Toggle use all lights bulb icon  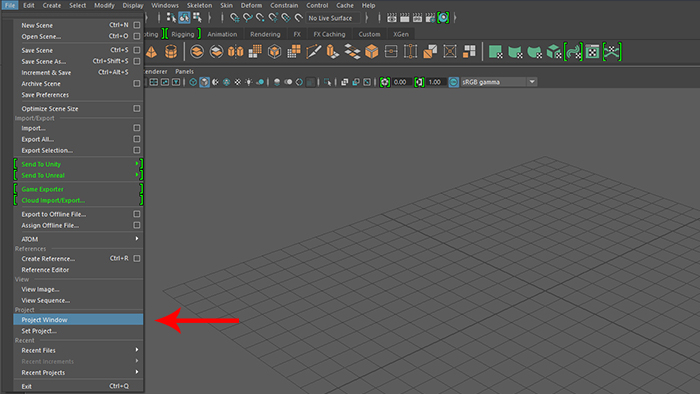click(x=249, y=82)
